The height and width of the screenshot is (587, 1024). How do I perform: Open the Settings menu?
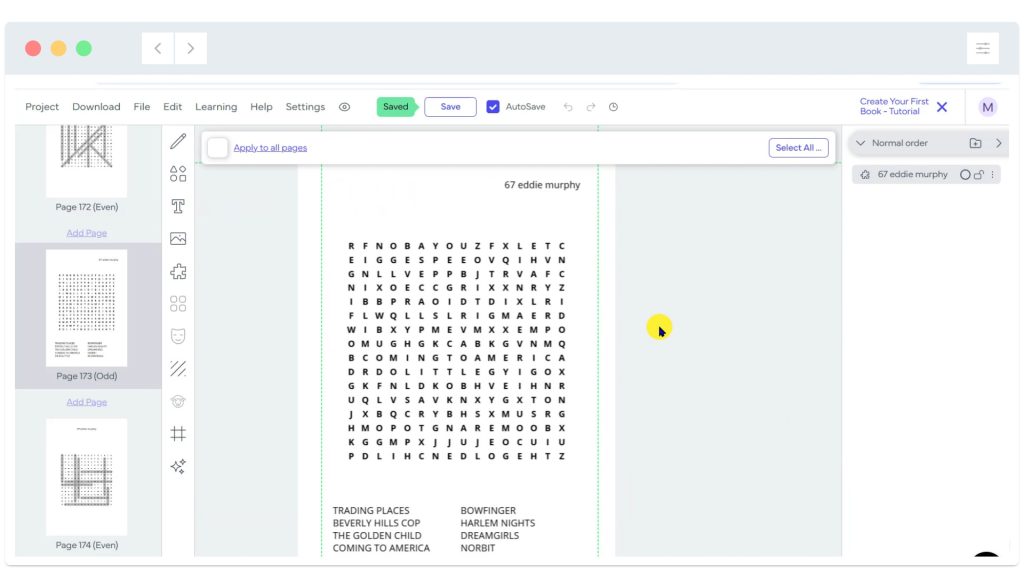(305, 107)
